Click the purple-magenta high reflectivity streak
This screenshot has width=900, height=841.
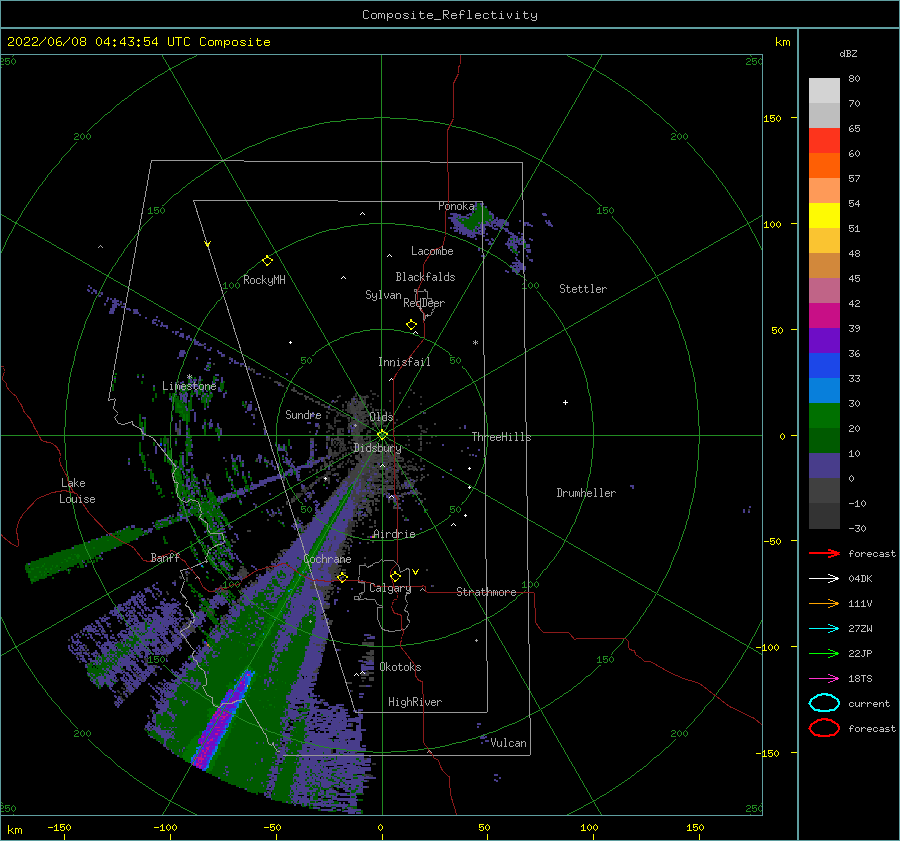tap(223, 719)
